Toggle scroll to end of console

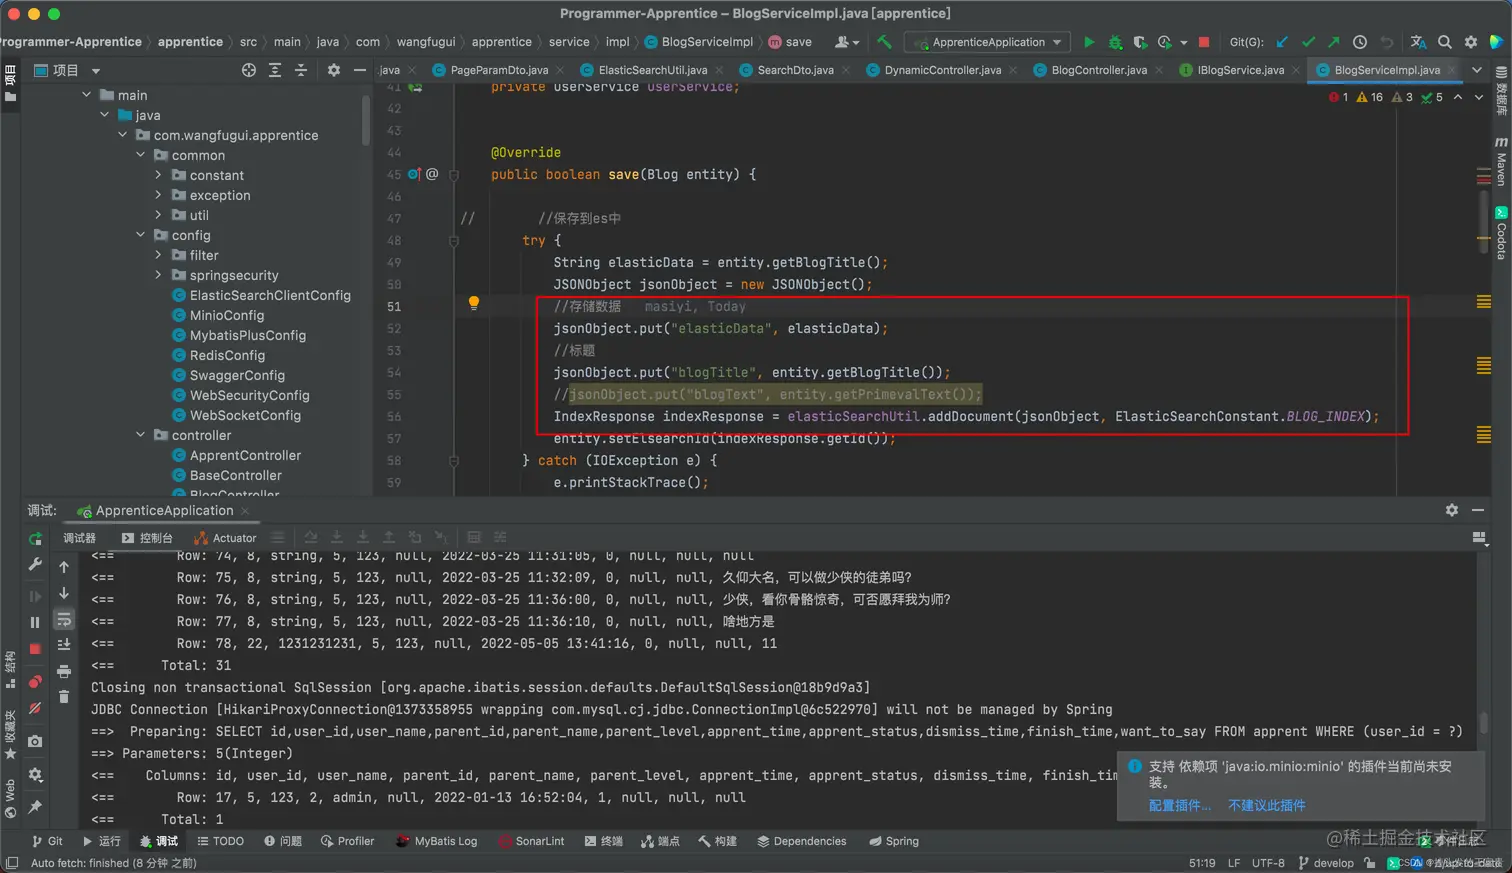click(64, 645)
